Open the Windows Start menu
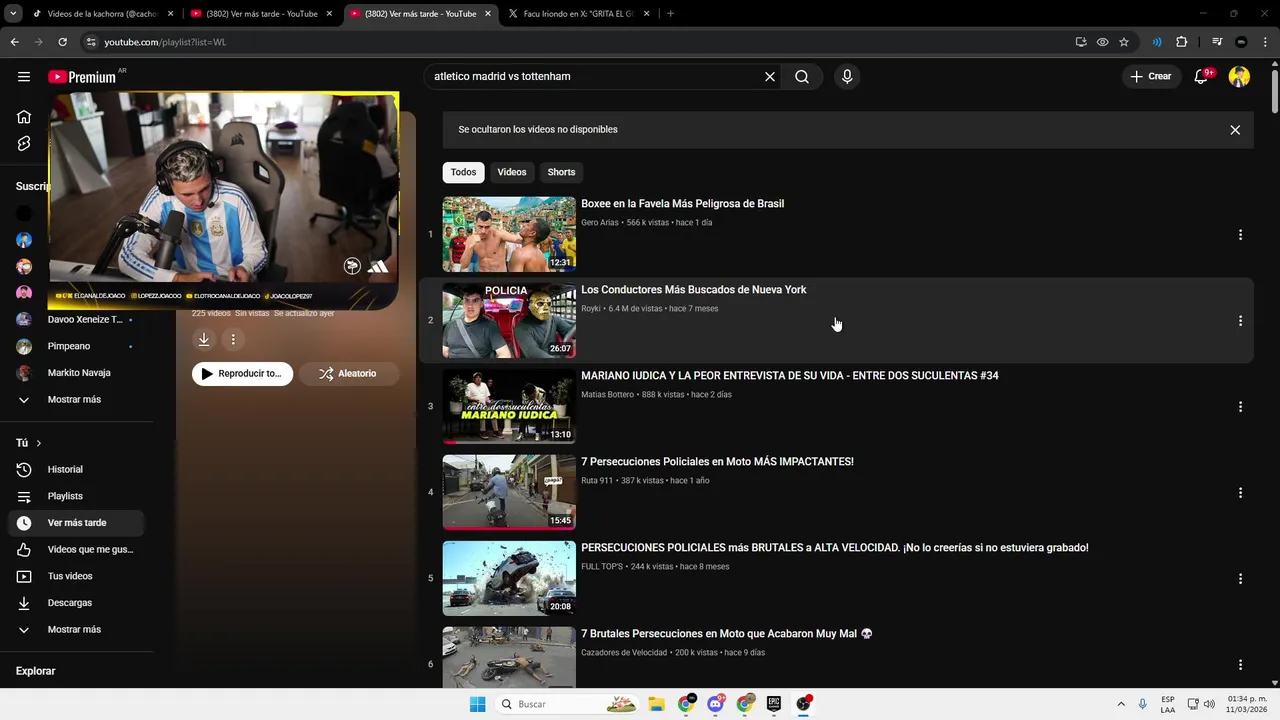 478,704
